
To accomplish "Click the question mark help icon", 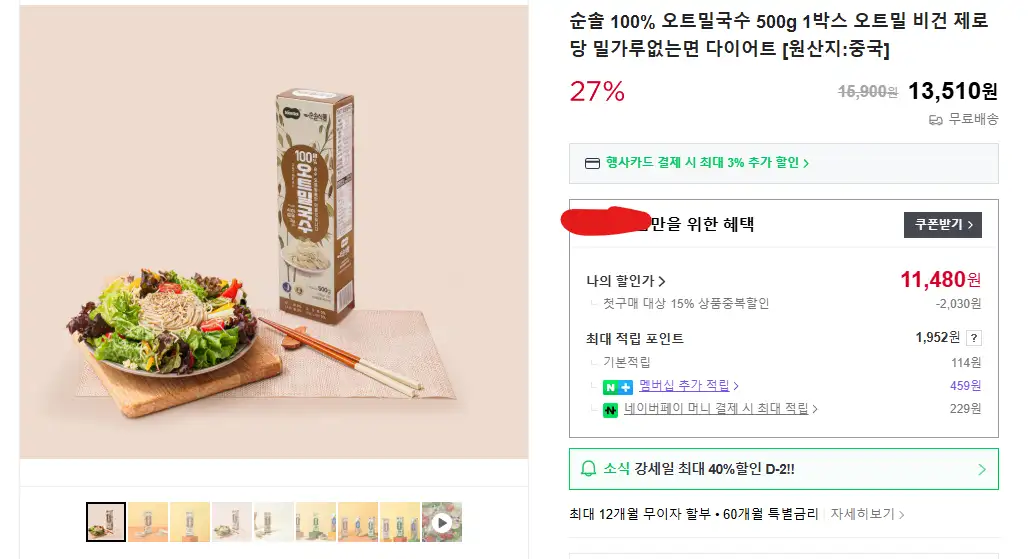I will [974, 338].
